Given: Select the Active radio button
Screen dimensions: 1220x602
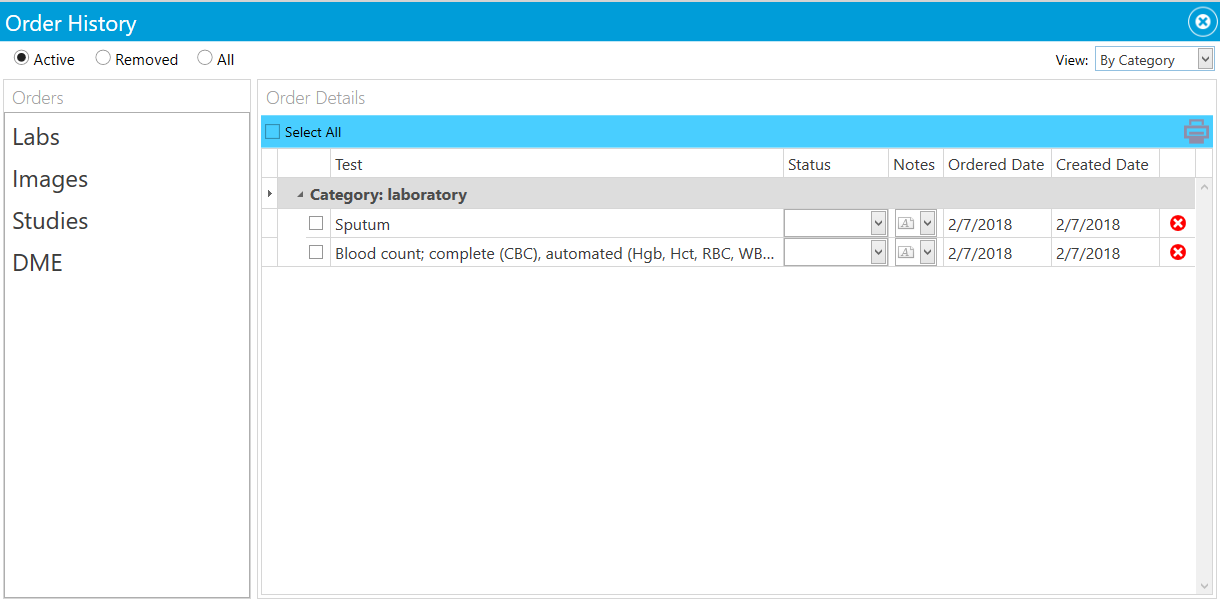Looking at the screenshot, I should 21,58.
